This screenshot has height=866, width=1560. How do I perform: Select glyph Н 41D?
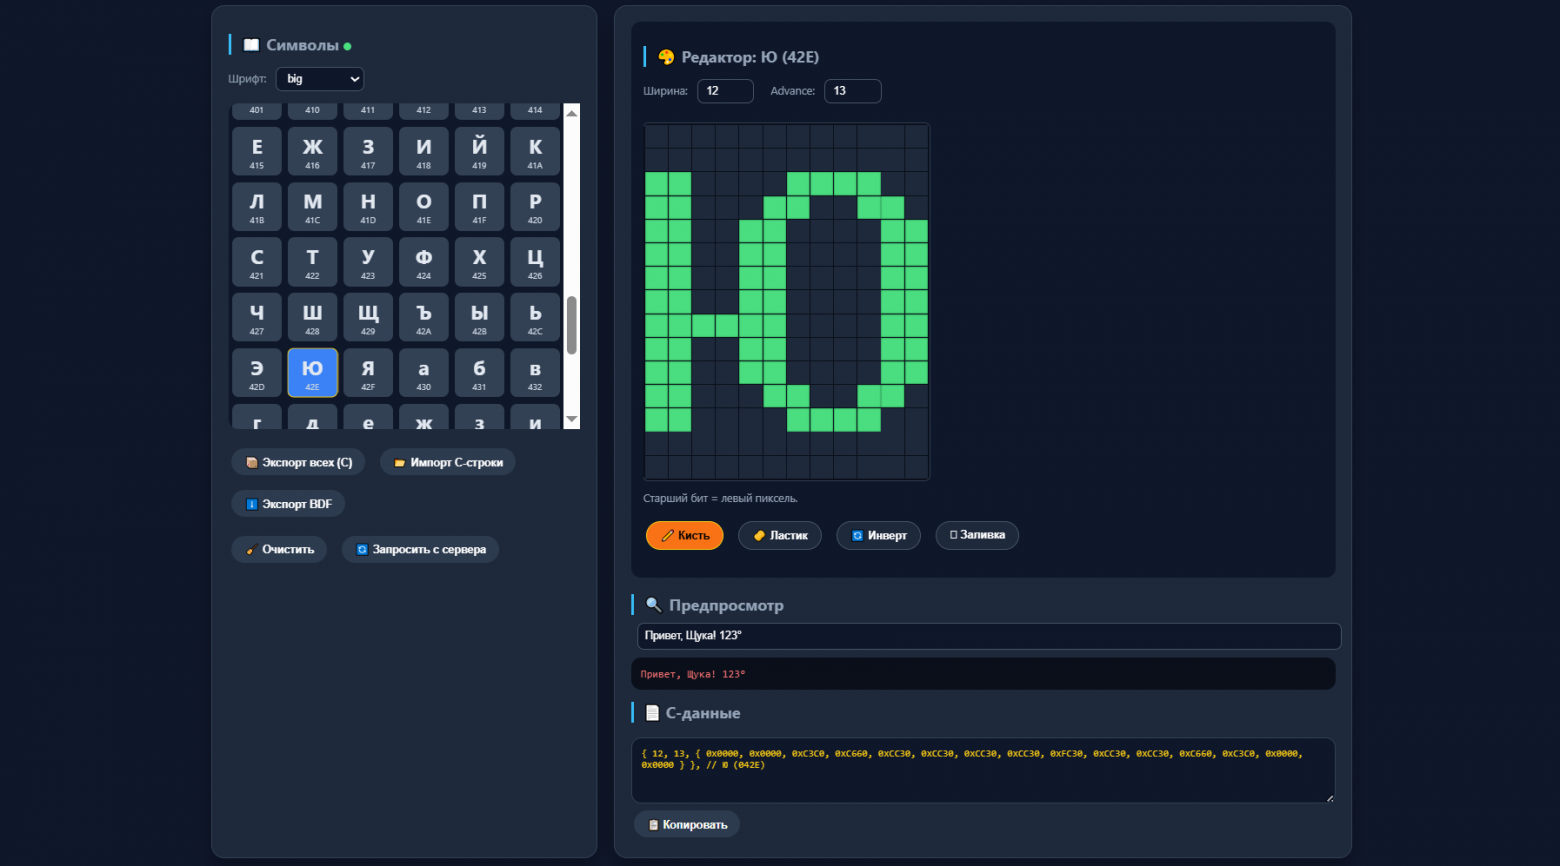[368, 207]
